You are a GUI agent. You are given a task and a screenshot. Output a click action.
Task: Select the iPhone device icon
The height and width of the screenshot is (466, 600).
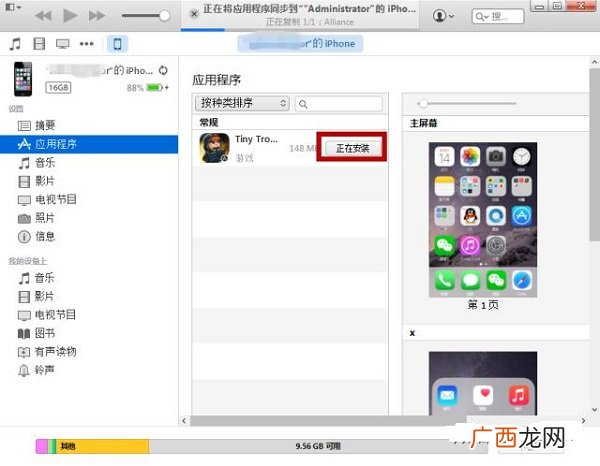pyautogui.click(x=117, y=44)
